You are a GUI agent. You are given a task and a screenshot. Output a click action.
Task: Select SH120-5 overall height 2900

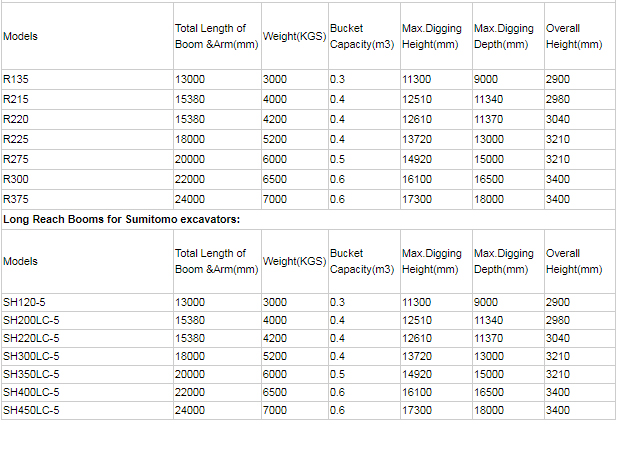pyautogui.click(x=558, y=302)
